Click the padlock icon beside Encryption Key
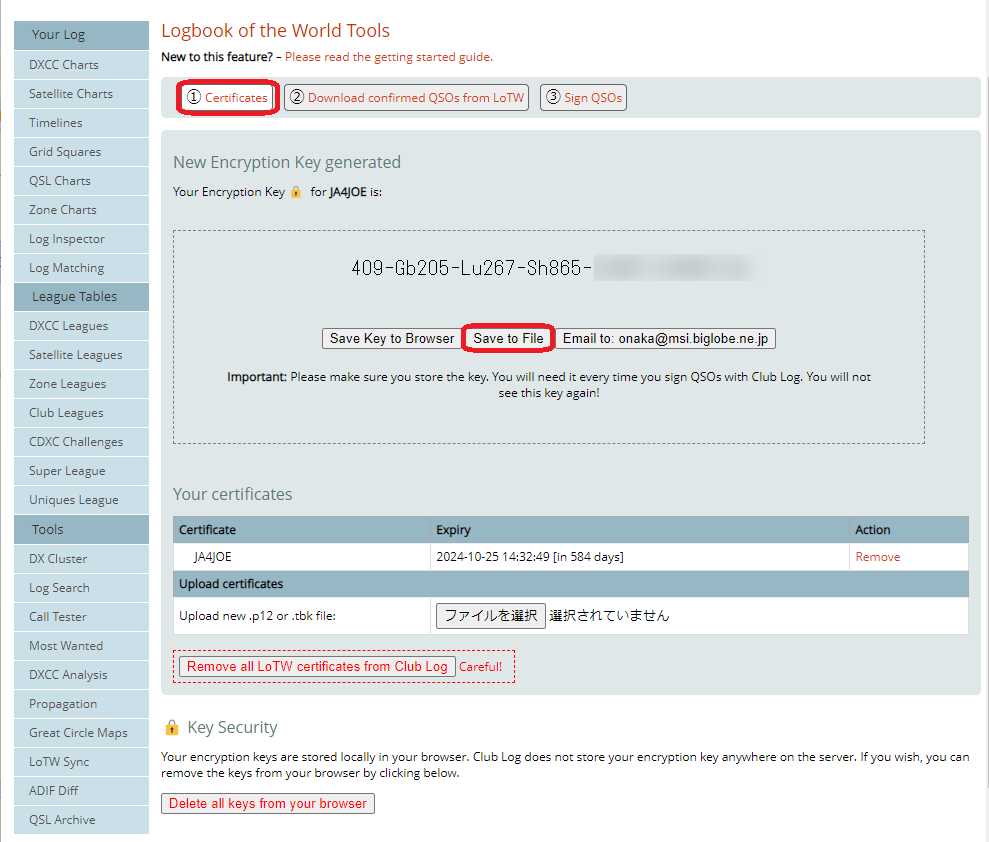This screenshot has width=989, height=842. (x=296, y=192)
